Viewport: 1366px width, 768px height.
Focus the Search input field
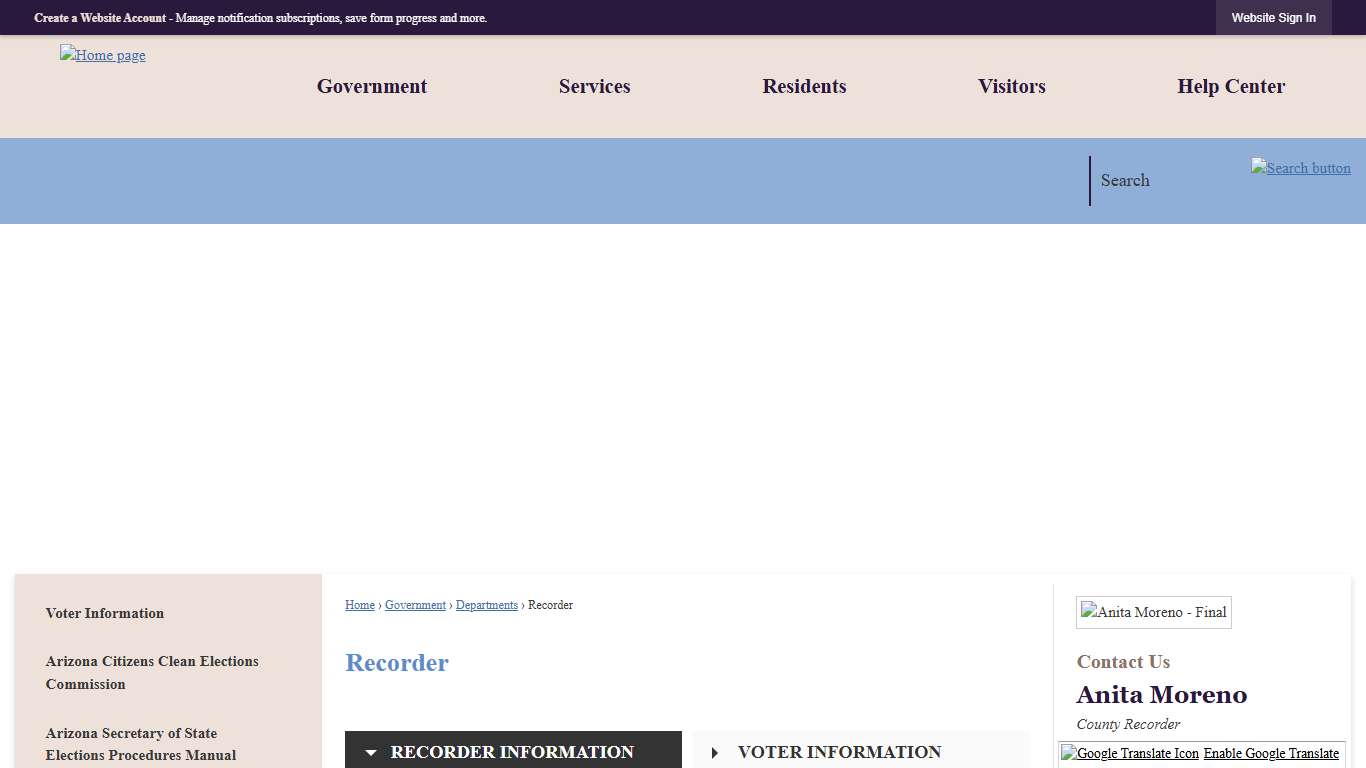[1165, 181]
